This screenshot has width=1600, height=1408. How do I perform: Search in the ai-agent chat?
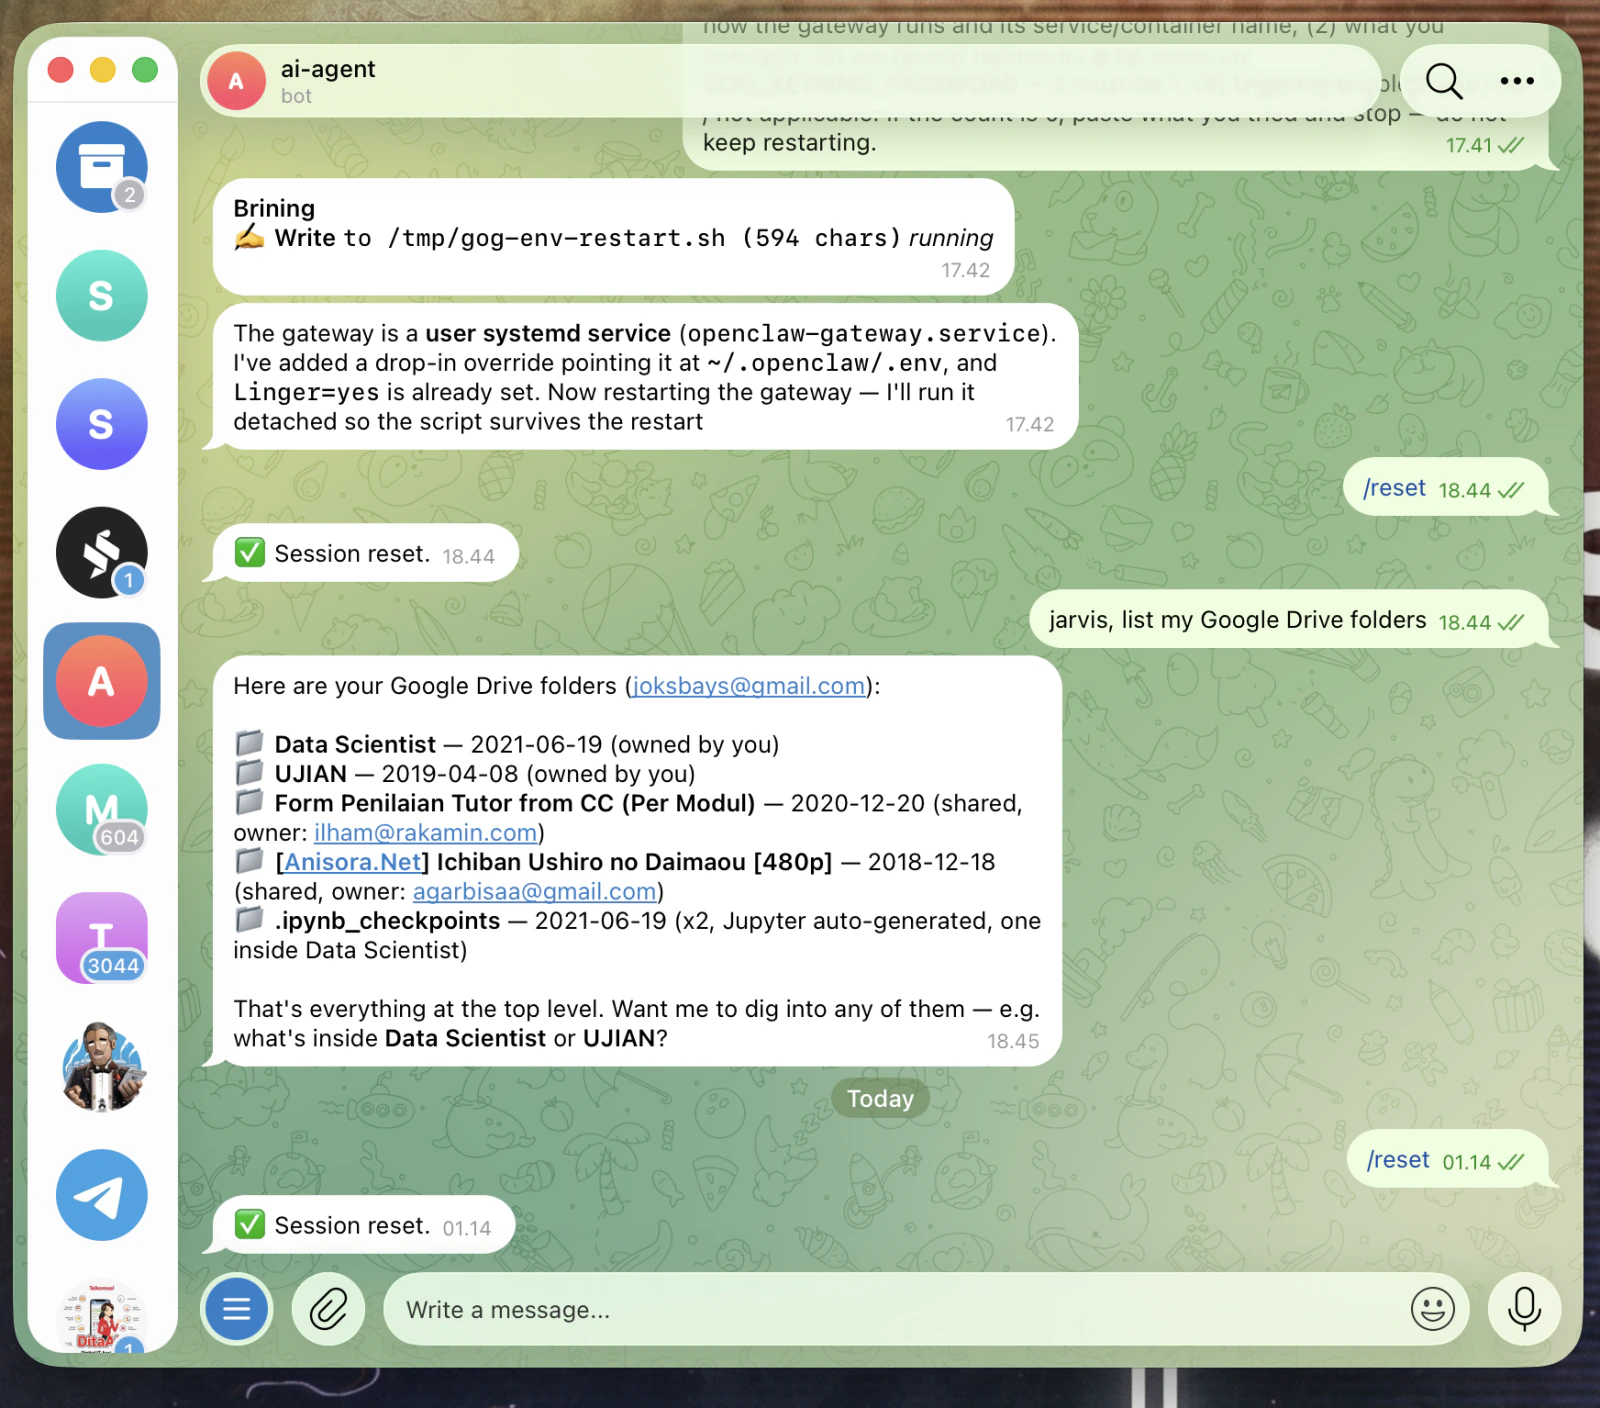tap(1443, 81)
